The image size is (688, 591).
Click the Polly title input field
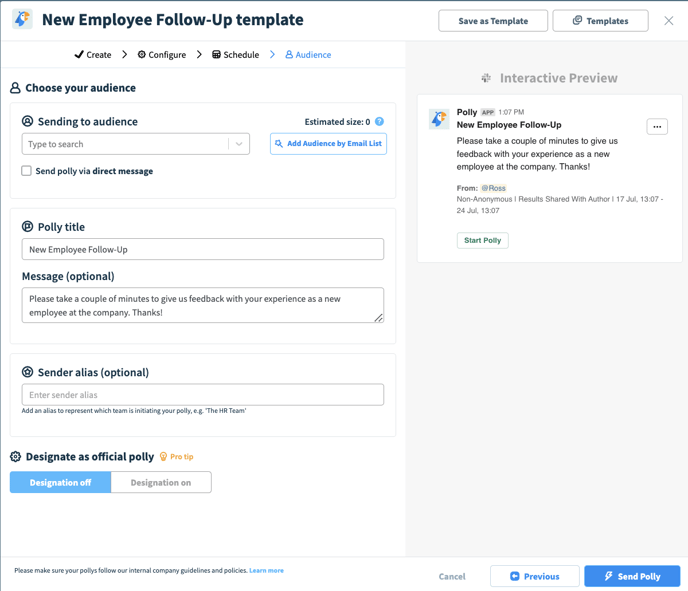[203, 249]
